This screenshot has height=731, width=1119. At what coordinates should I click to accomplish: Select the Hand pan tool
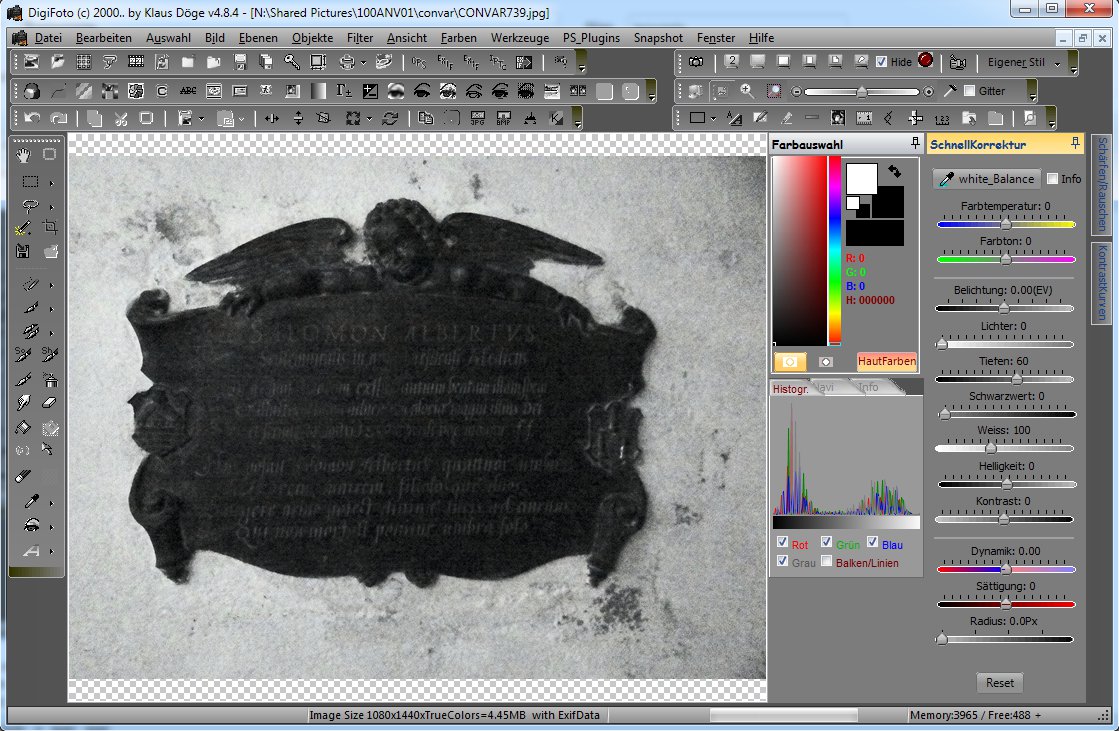point(24,154)
